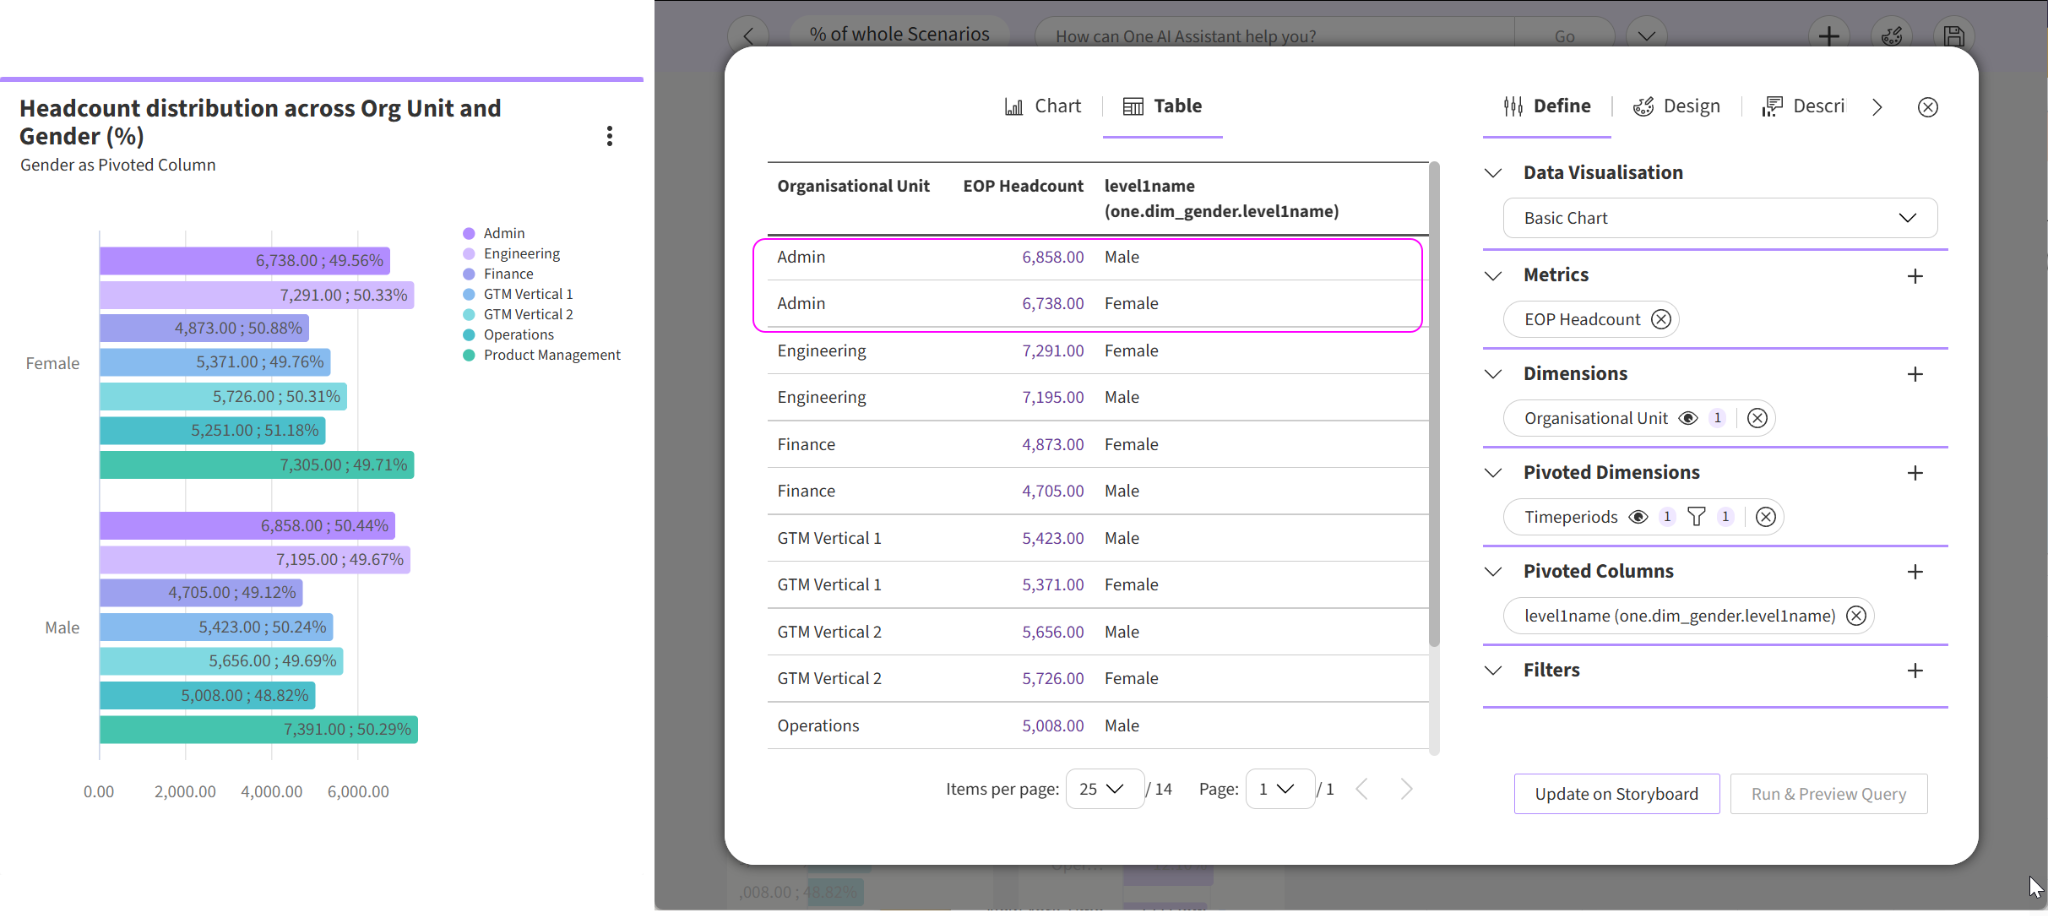Viewport: 2048px width, 916px height.
Task: Collapse the Pivoted Columns section
Action: pos(1493,571)
